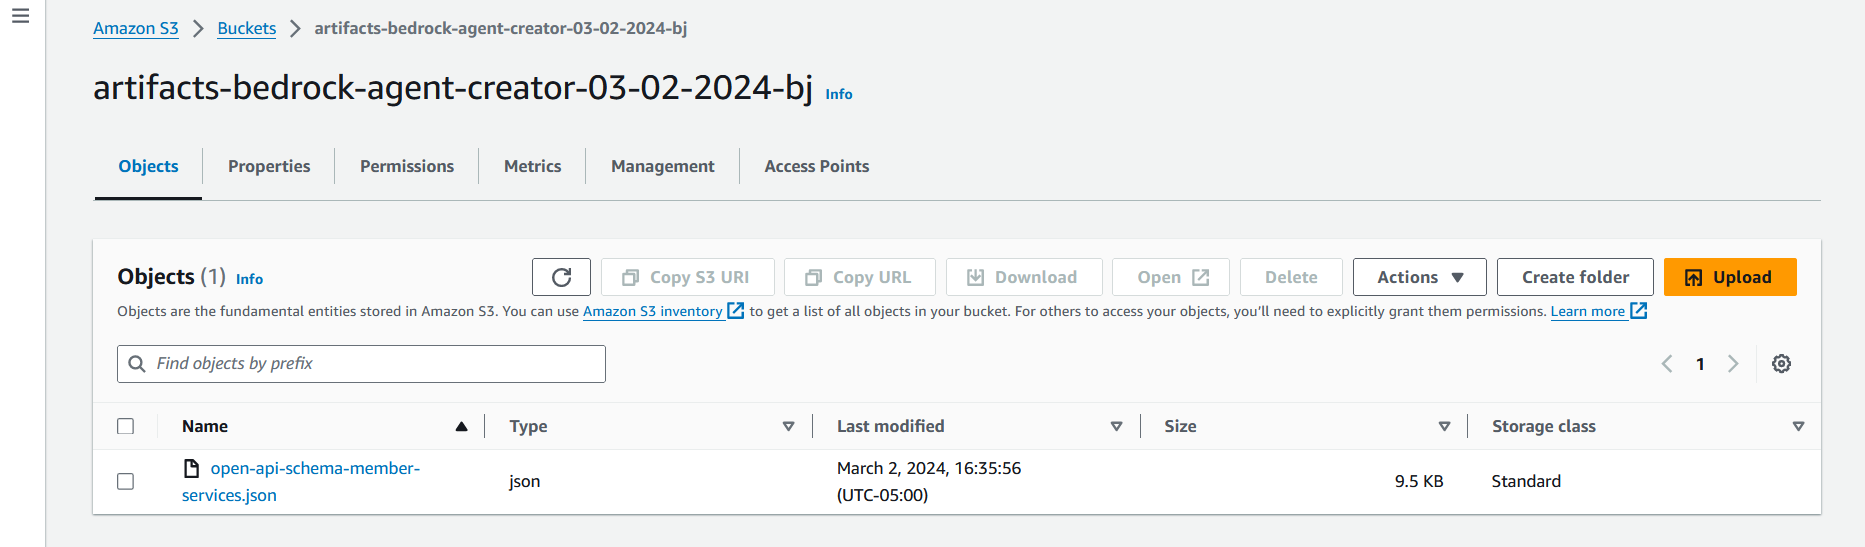Select all objects with header checkbox

(x=125, y=426)
